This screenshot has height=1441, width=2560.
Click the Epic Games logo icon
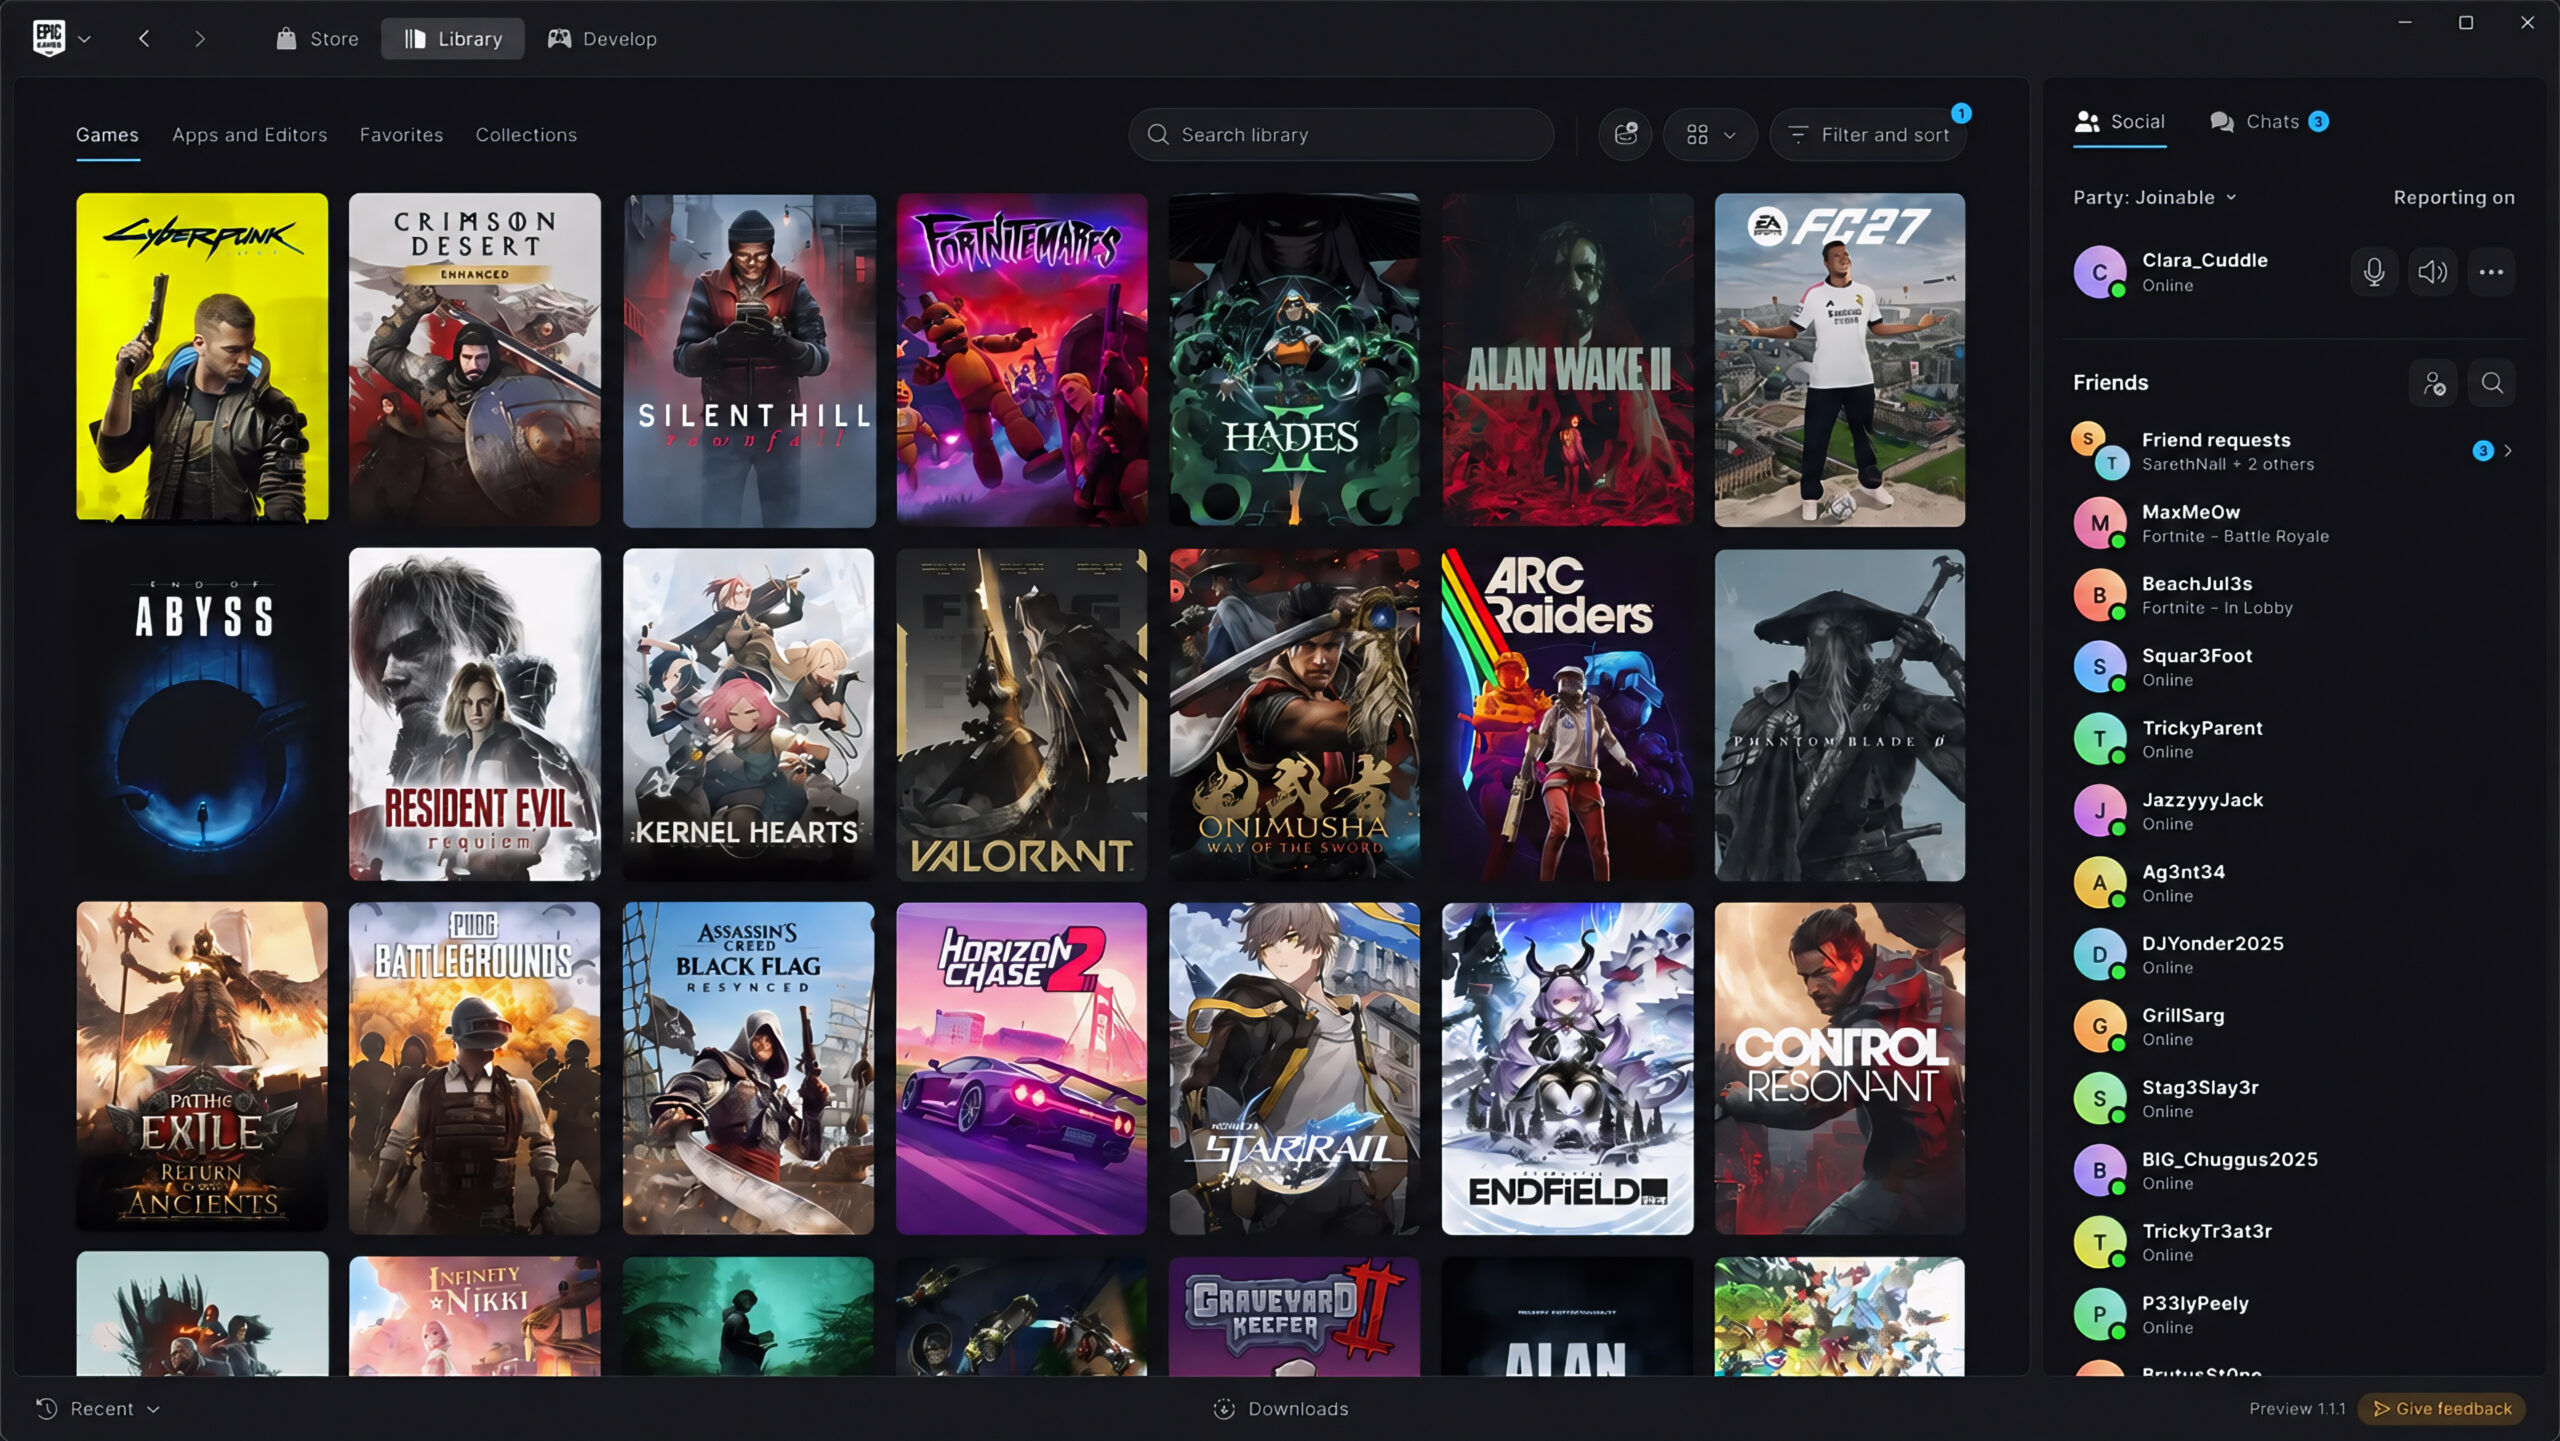(x=49, y=38)
